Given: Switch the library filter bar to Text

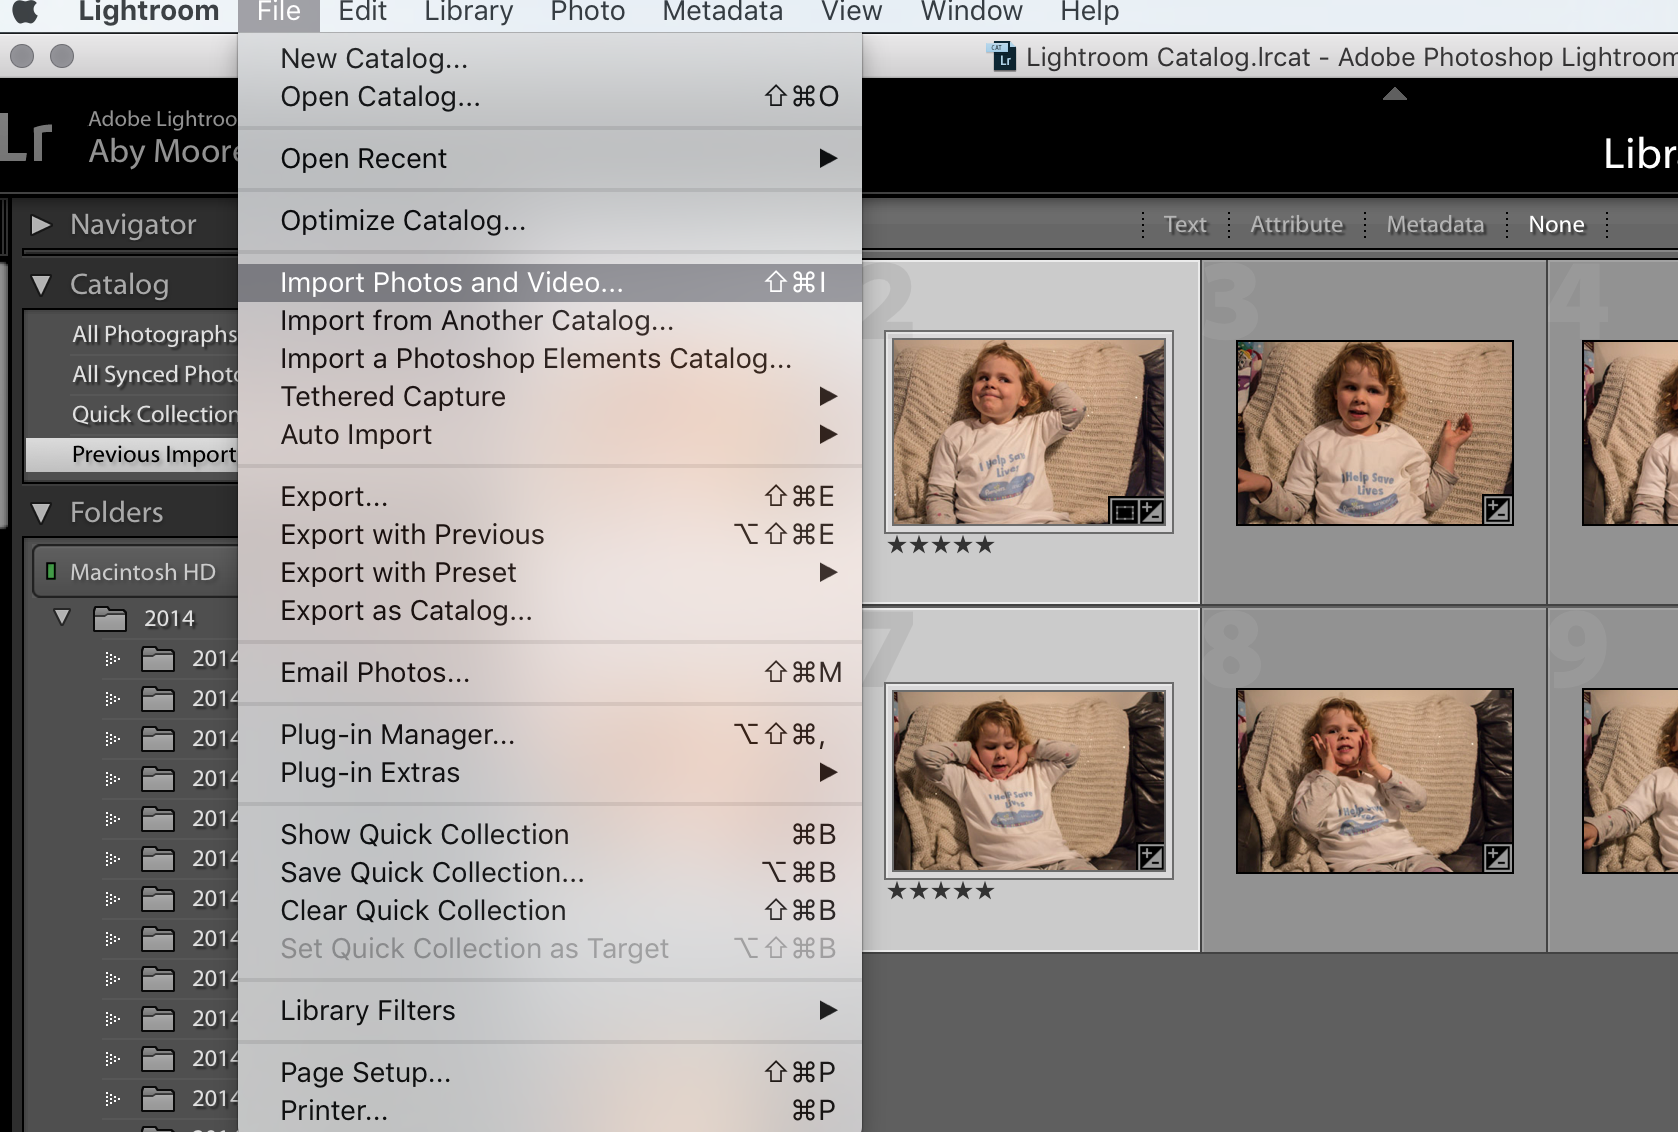Looking at the screenshot, I should pyautogui.click(x=1185, y=225).
